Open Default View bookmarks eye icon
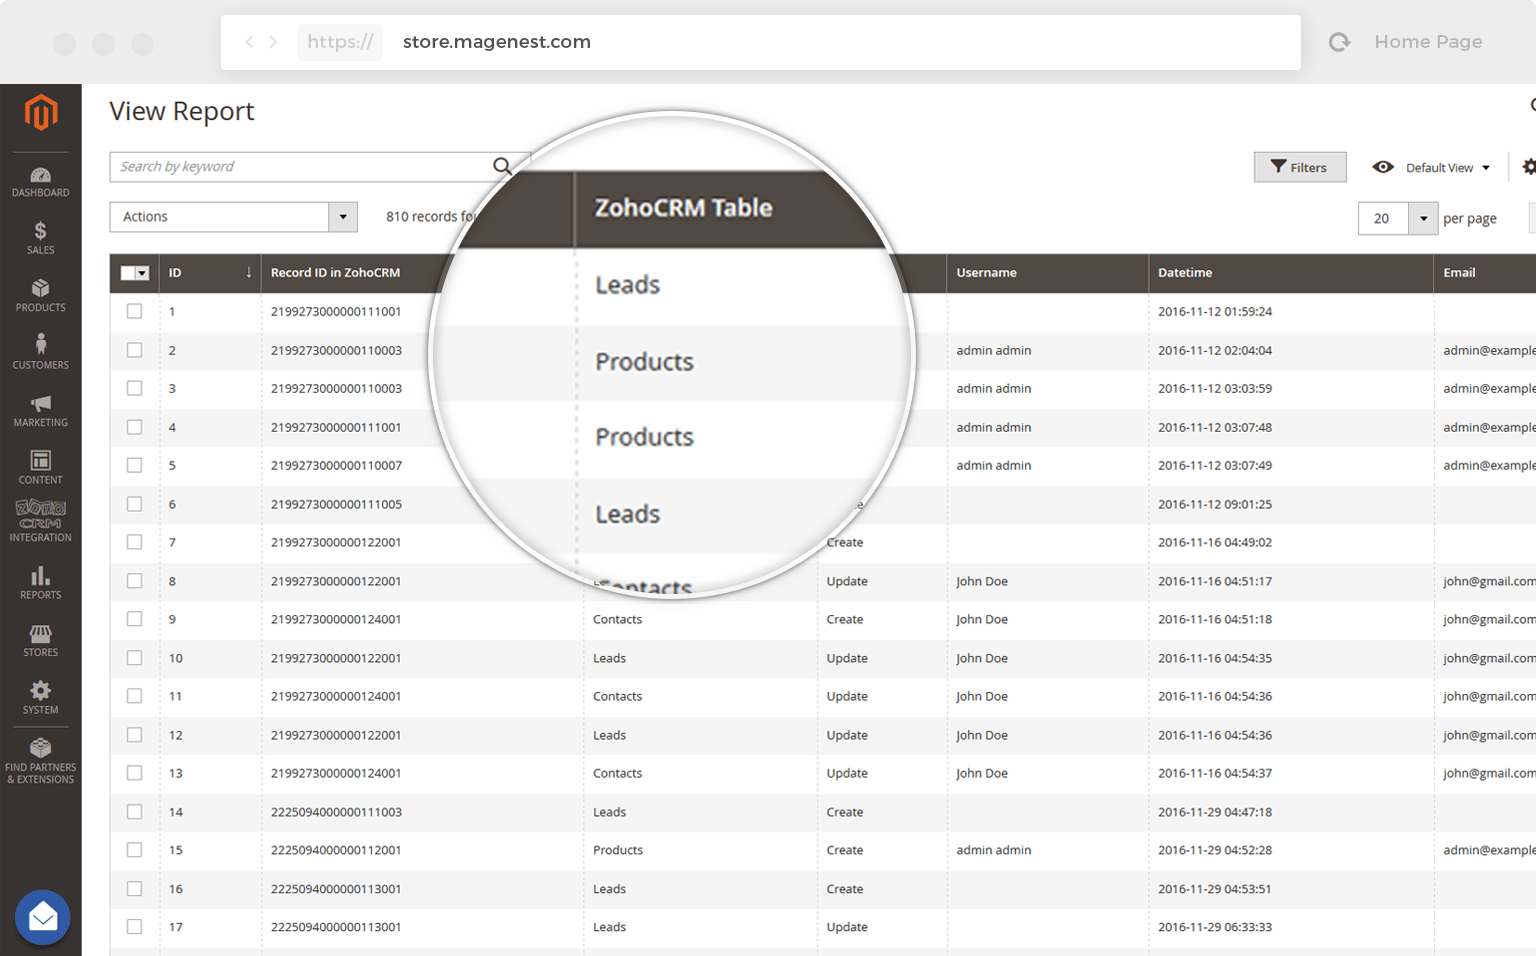Viewport: 1536px width, 956px height. (1383, 167)
